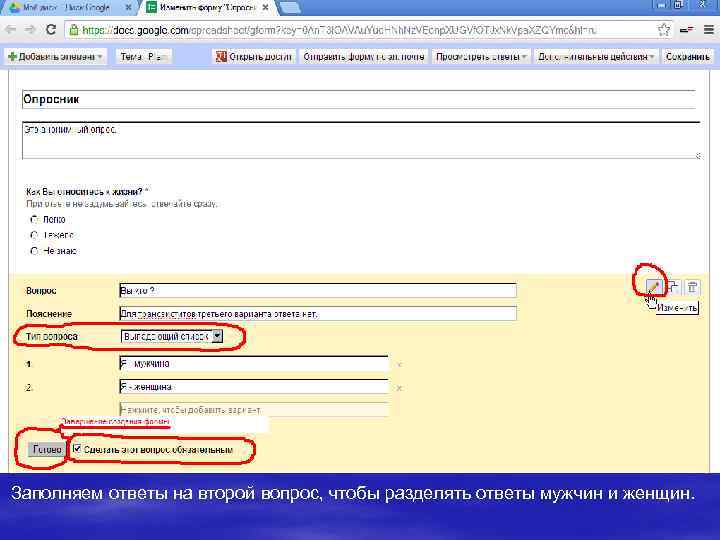Open the 'Тема' theme button
Image resolution: width=720 pixels, height=540 pixels.
point(143,56)
